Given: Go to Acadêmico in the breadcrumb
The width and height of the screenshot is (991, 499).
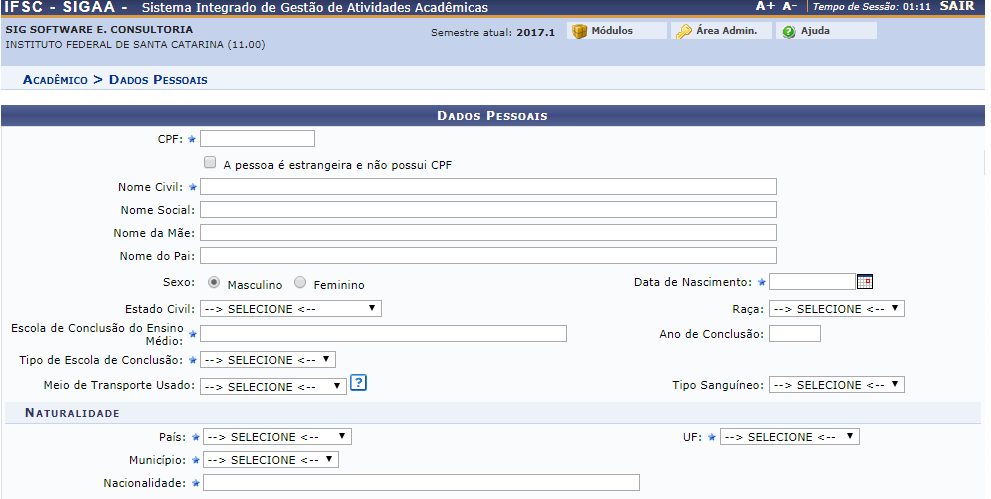Looking at the screenshot, I should [x=55, y=79].
